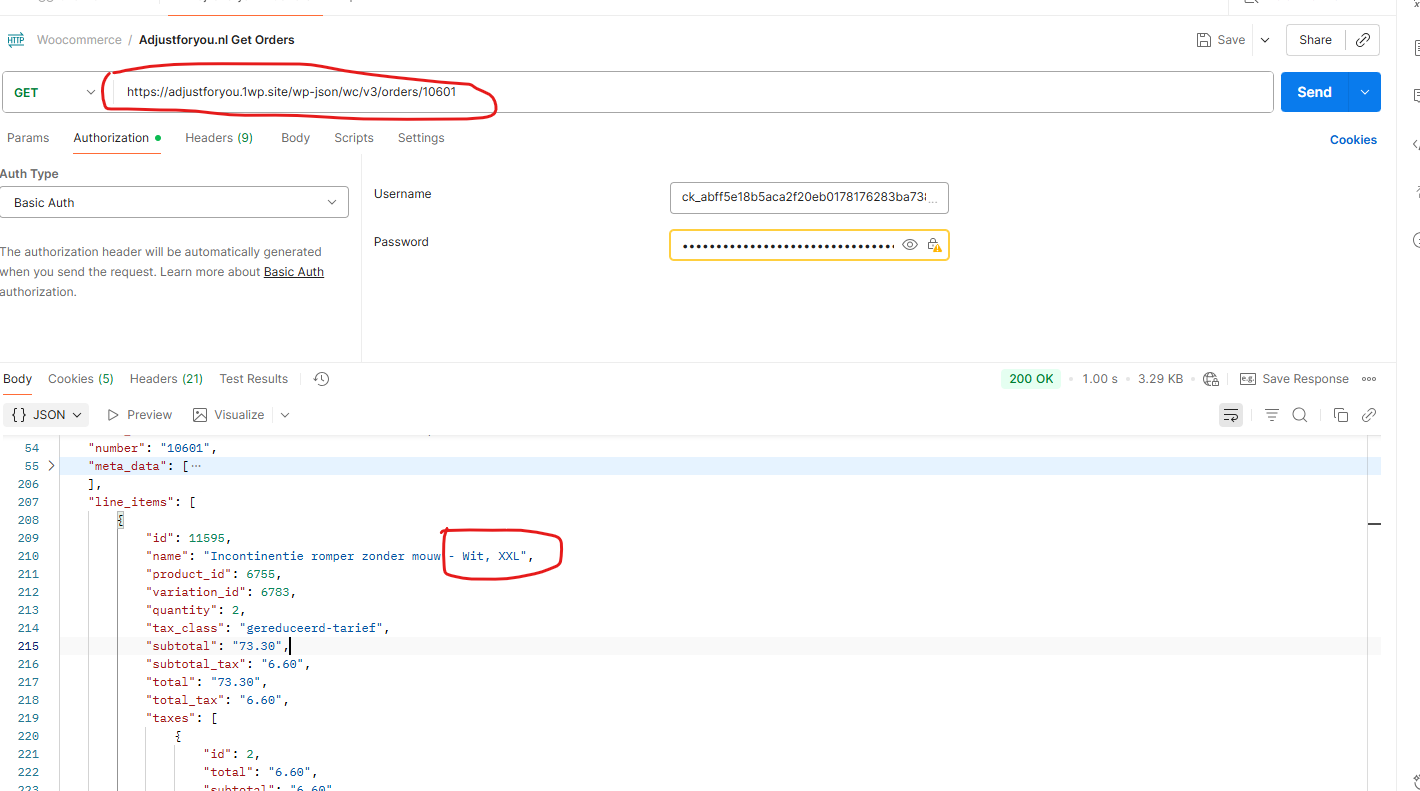Search the response with magnifier icon

pyautogui.click(x=1300, y=415)
